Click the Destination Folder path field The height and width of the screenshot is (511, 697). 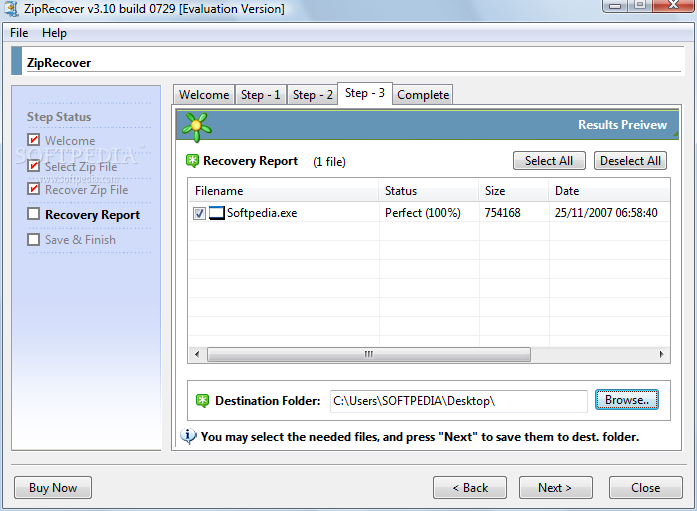tap(458, 401)
